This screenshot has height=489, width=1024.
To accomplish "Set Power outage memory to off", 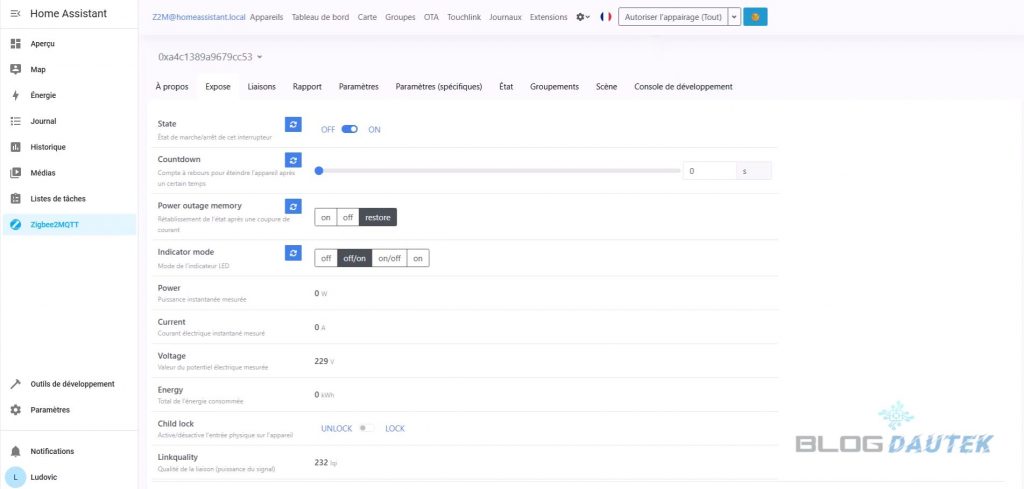I will [347, 217].
